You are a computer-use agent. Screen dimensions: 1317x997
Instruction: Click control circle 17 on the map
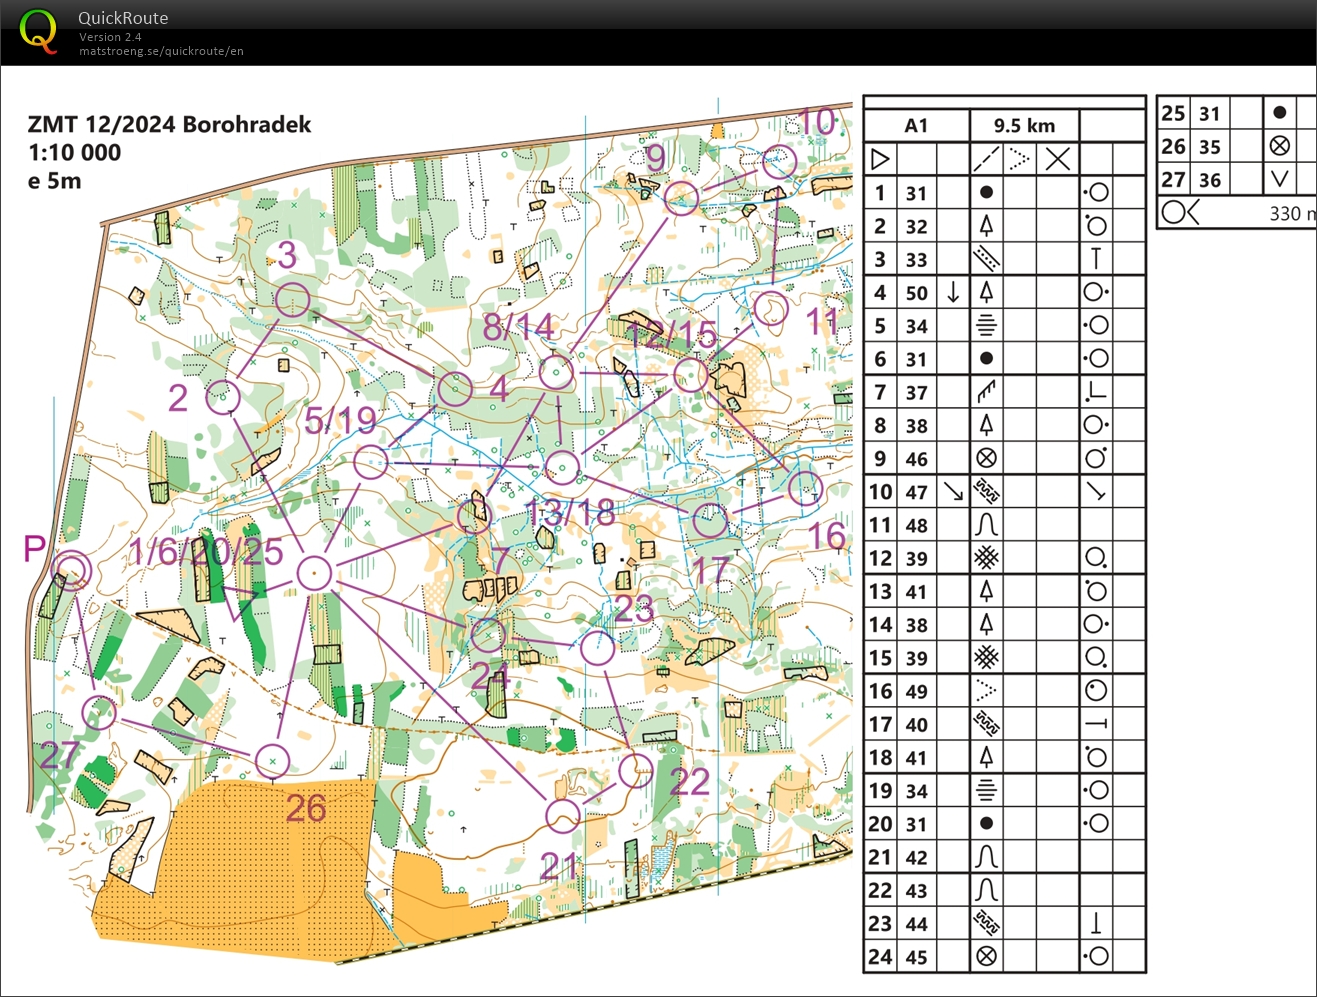[x=710, y=520]
